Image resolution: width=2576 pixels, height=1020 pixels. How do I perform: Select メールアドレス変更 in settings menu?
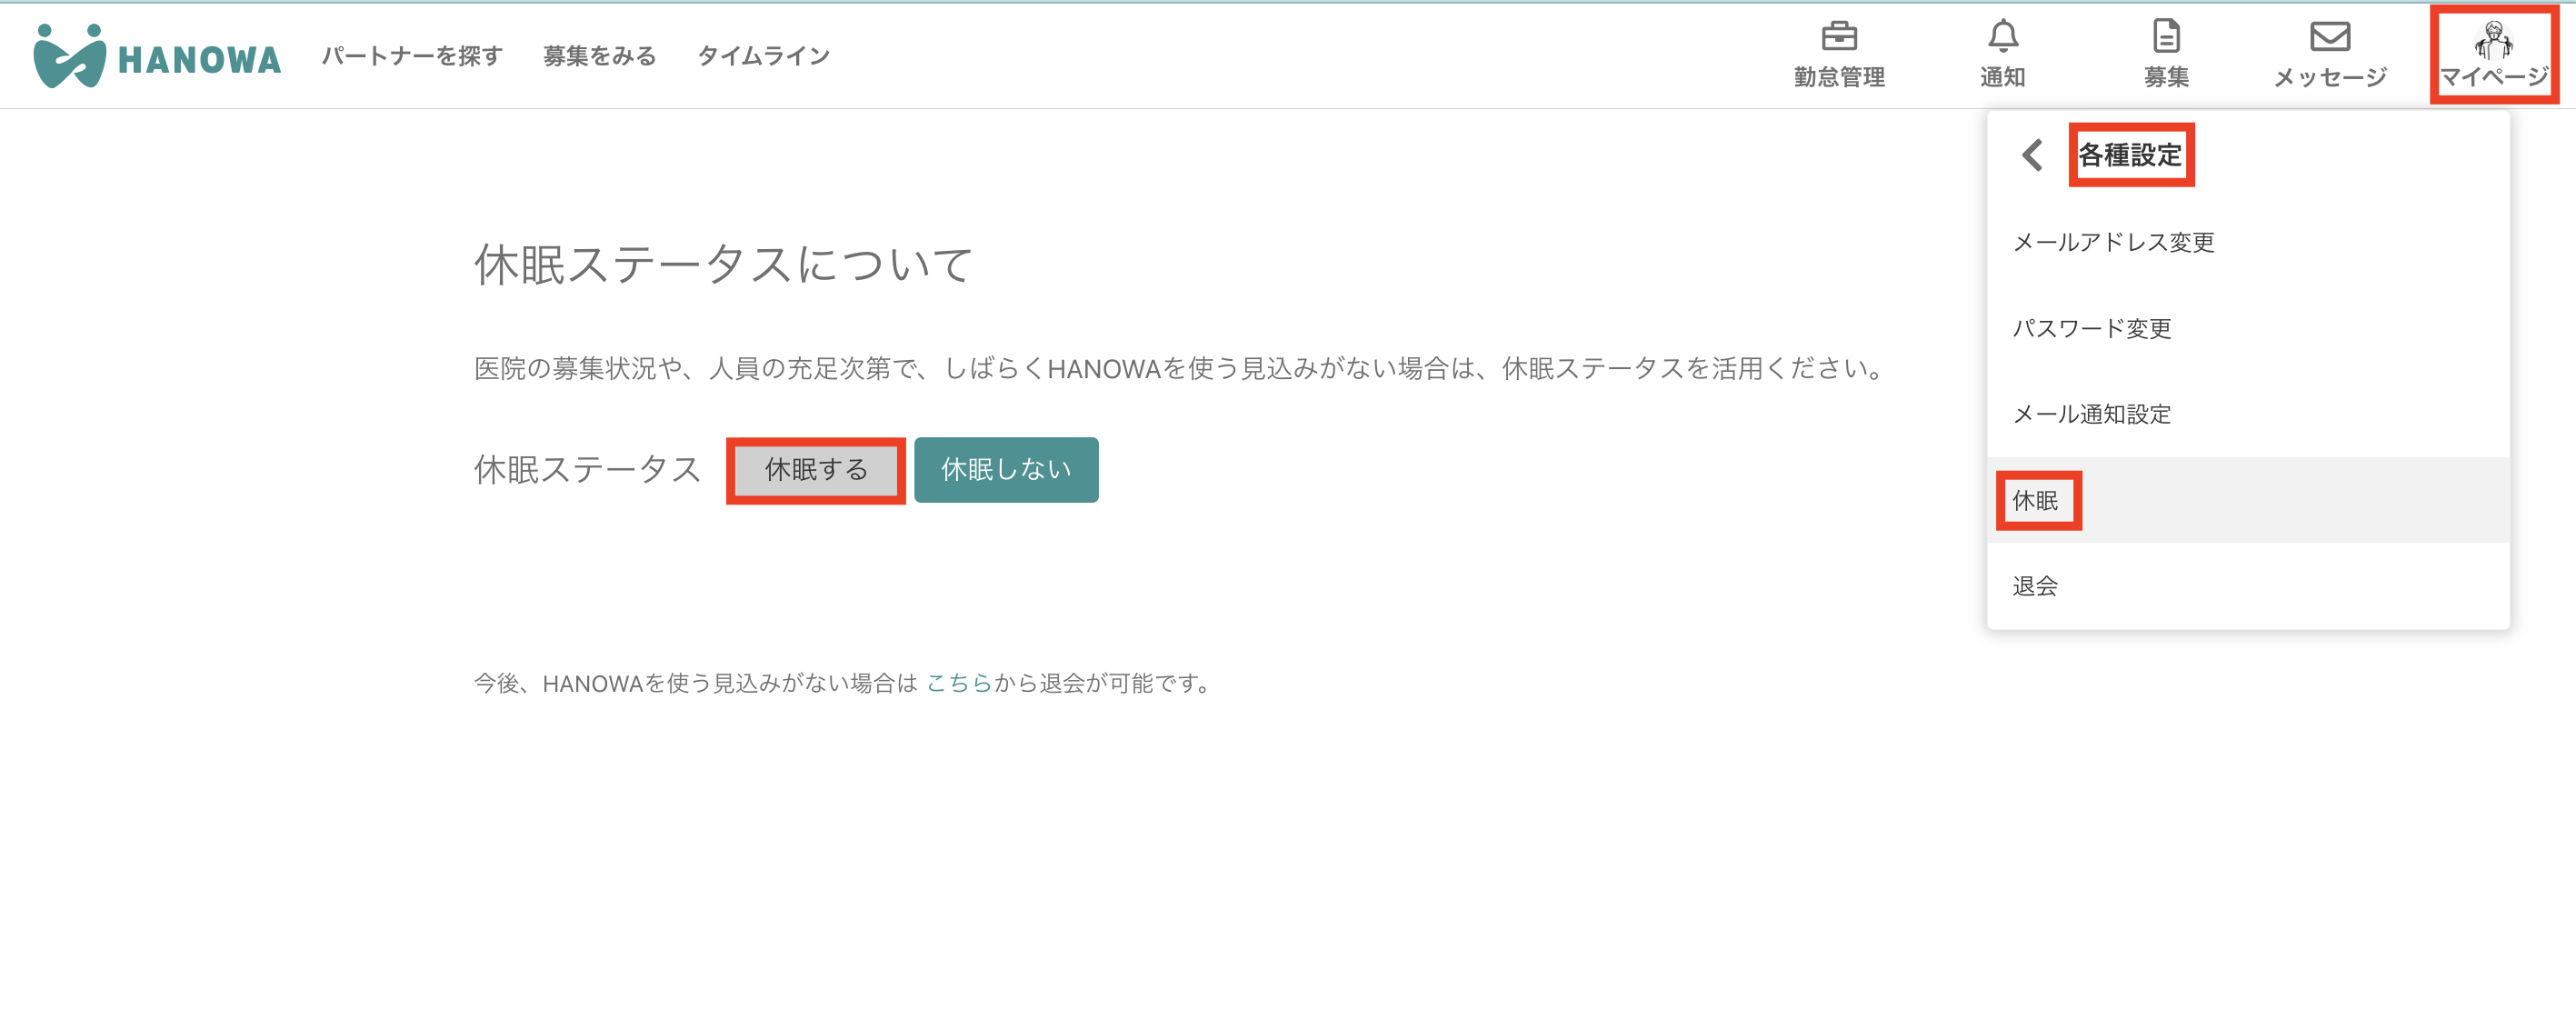2113,243
